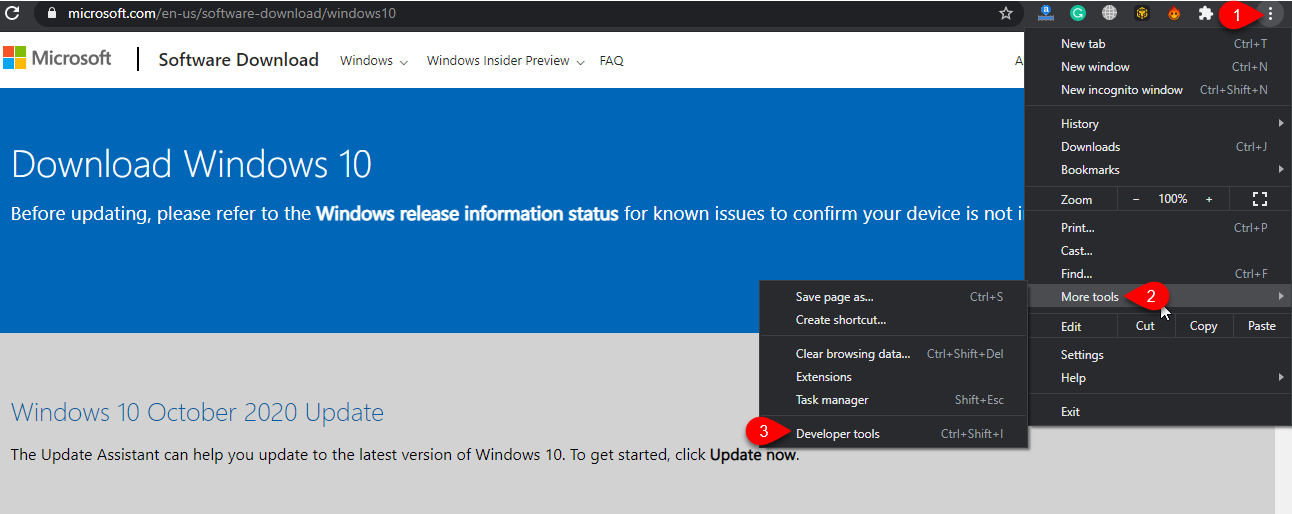Select New window from Chrome menu
1292x514 pixels.
pos(1158,67)
